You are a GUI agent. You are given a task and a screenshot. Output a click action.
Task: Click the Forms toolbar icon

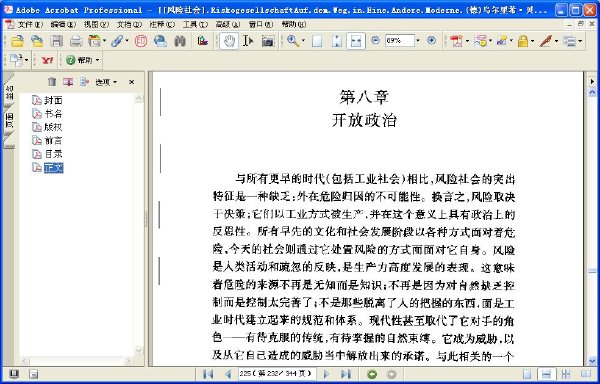pyautogui.click(x=570, y=41)
